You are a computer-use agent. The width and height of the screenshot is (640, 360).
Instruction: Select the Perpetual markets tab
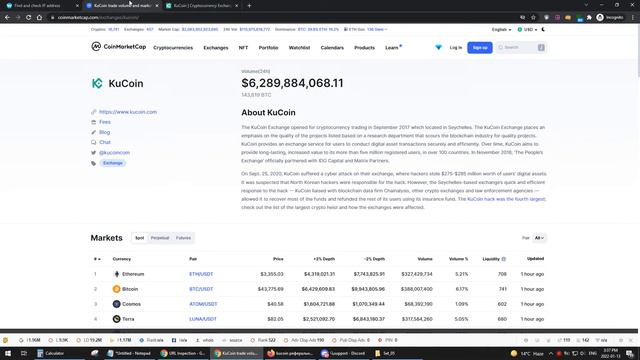click(160, 238)
